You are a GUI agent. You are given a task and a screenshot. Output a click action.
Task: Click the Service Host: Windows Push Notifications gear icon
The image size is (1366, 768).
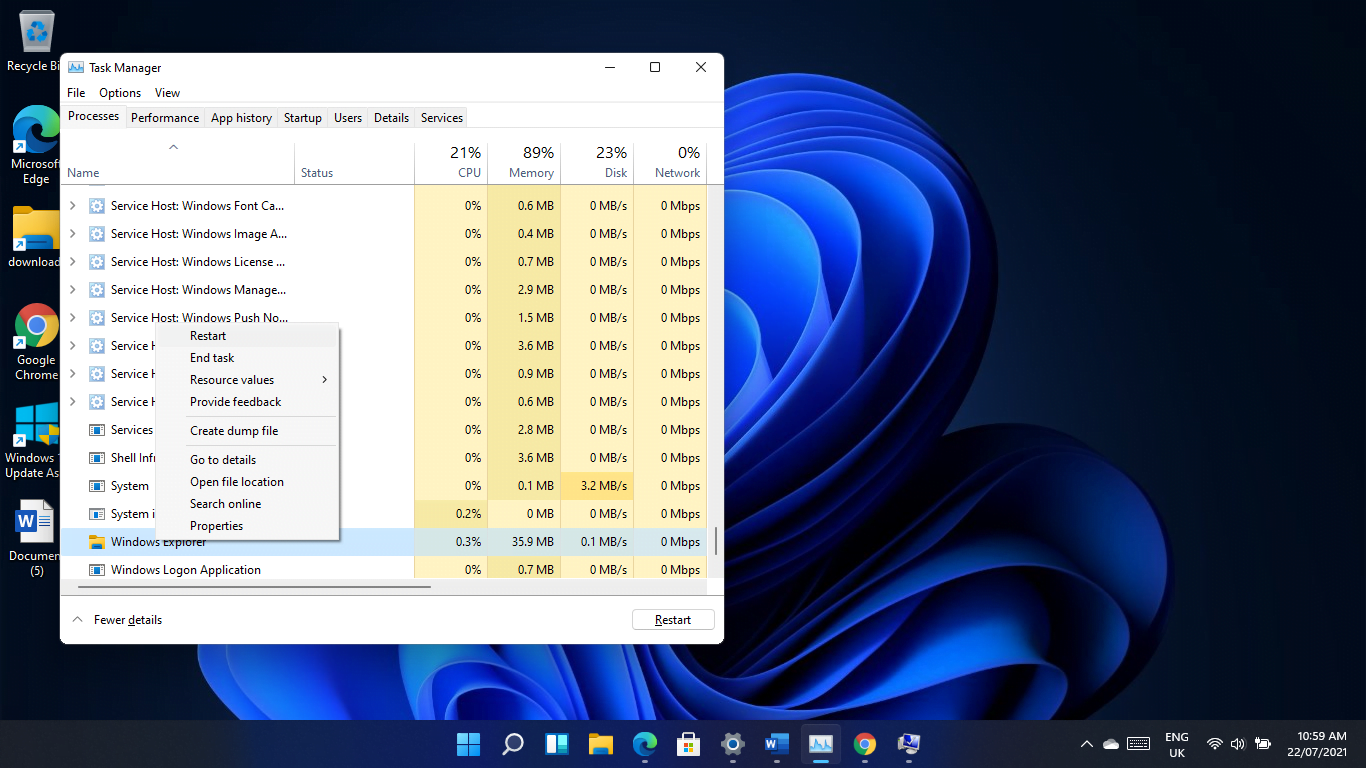(96, 317)
